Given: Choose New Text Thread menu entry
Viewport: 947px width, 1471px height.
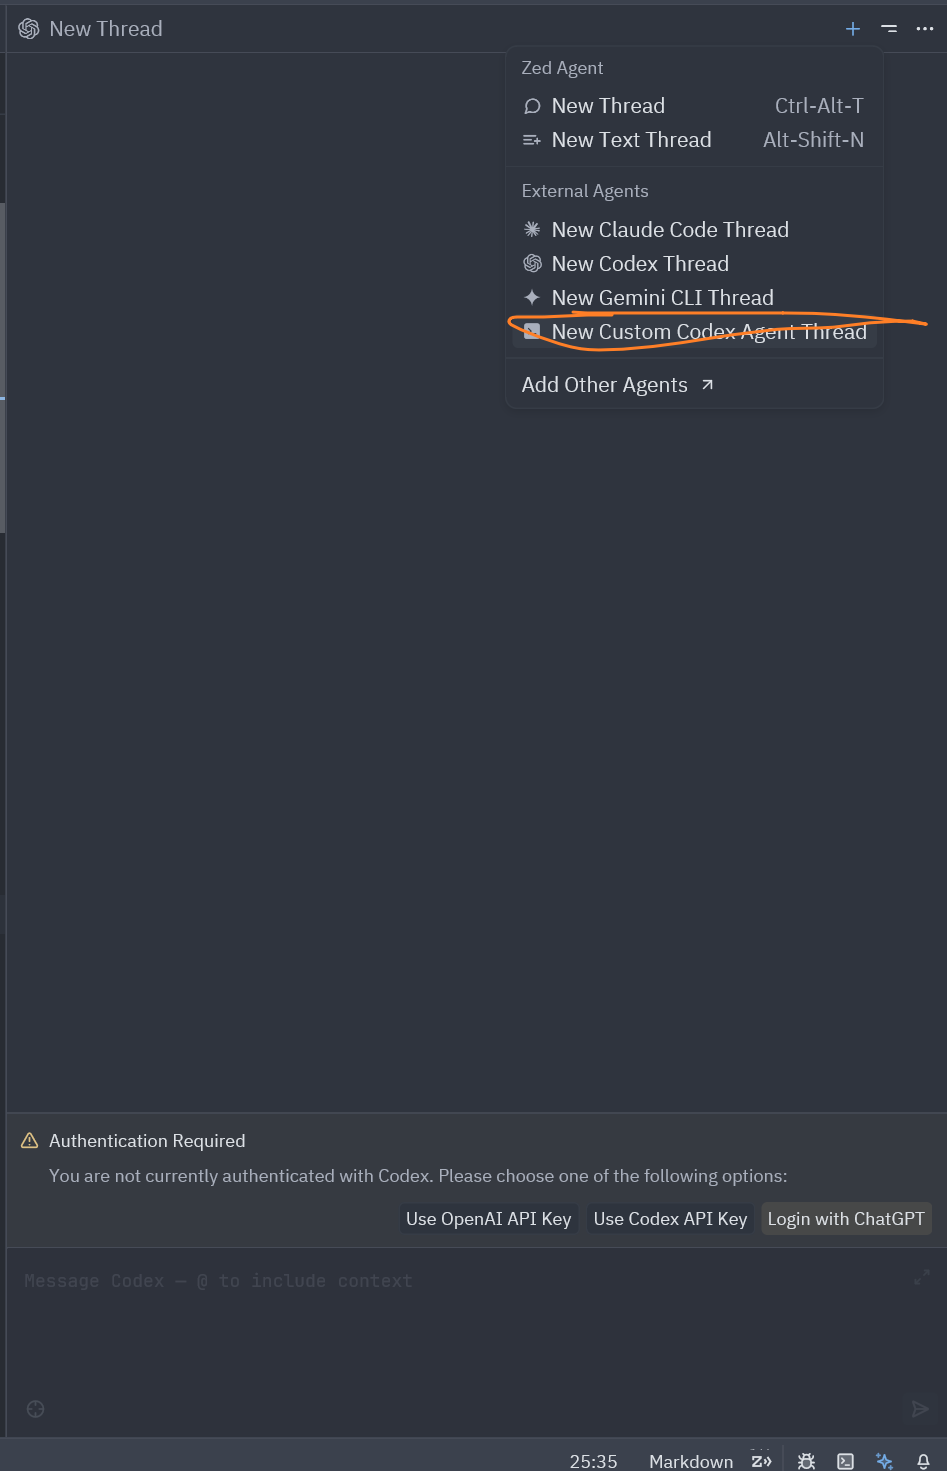Looking at the screenshot, I should [x=631, y=140].
